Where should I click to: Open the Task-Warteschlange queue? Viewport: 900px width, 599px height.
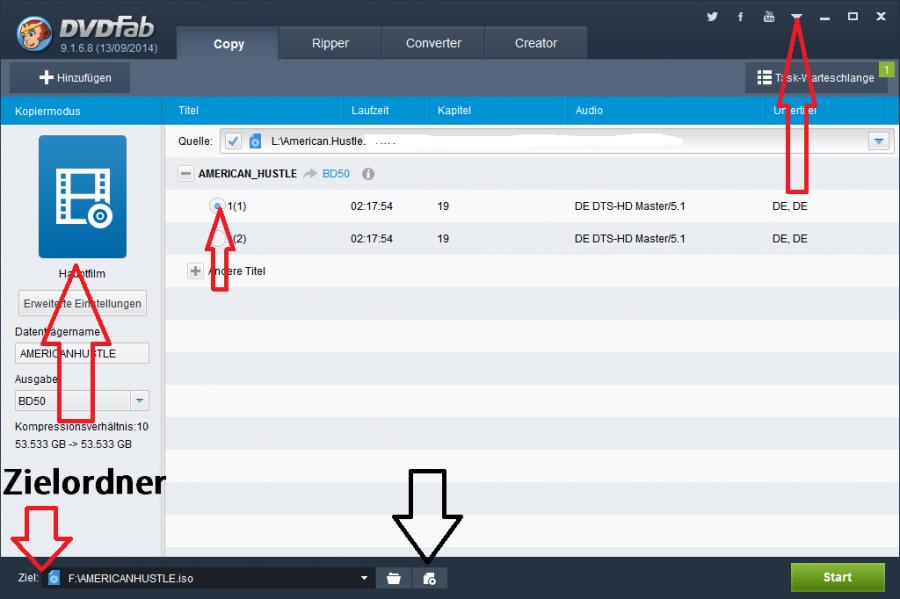[816, 77]
